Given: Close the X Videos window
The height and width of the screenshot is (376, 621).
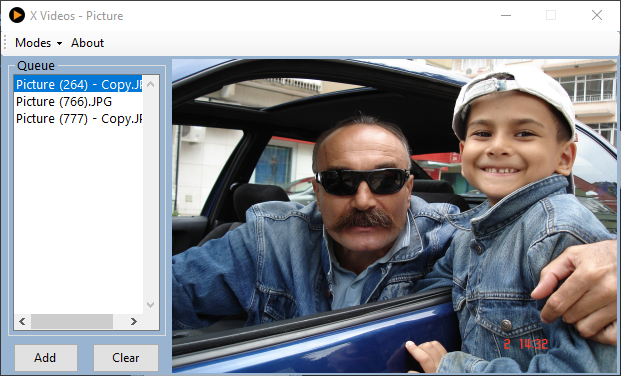Looking at the screenshot, I should [x=597, y=15].
